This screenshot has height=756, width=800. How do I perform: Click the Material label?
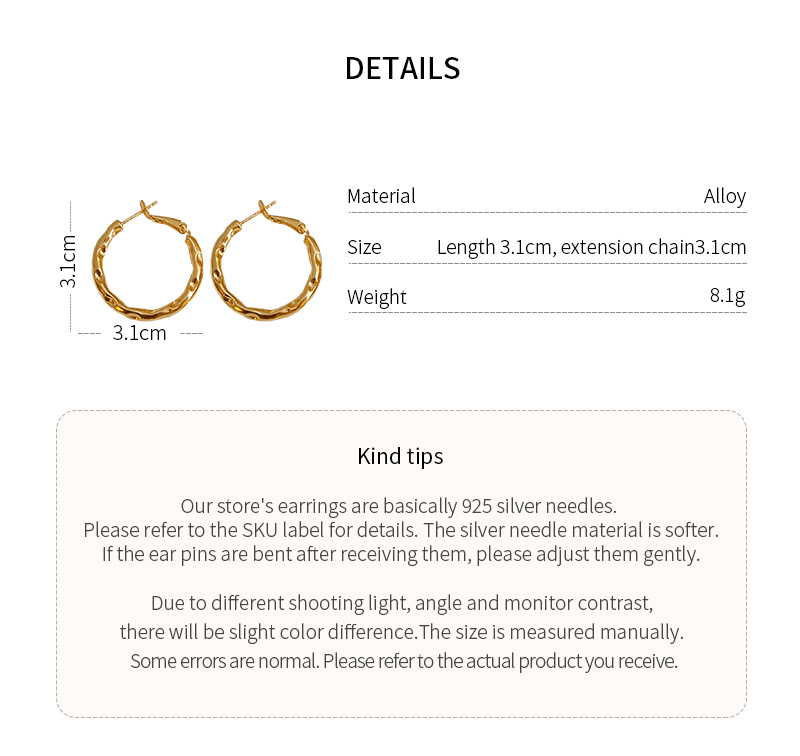coord(381,196)
